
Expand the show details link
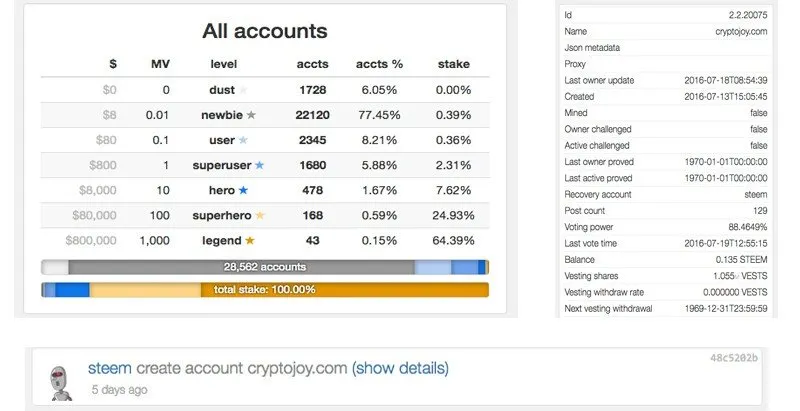click(x=401, y=368)
